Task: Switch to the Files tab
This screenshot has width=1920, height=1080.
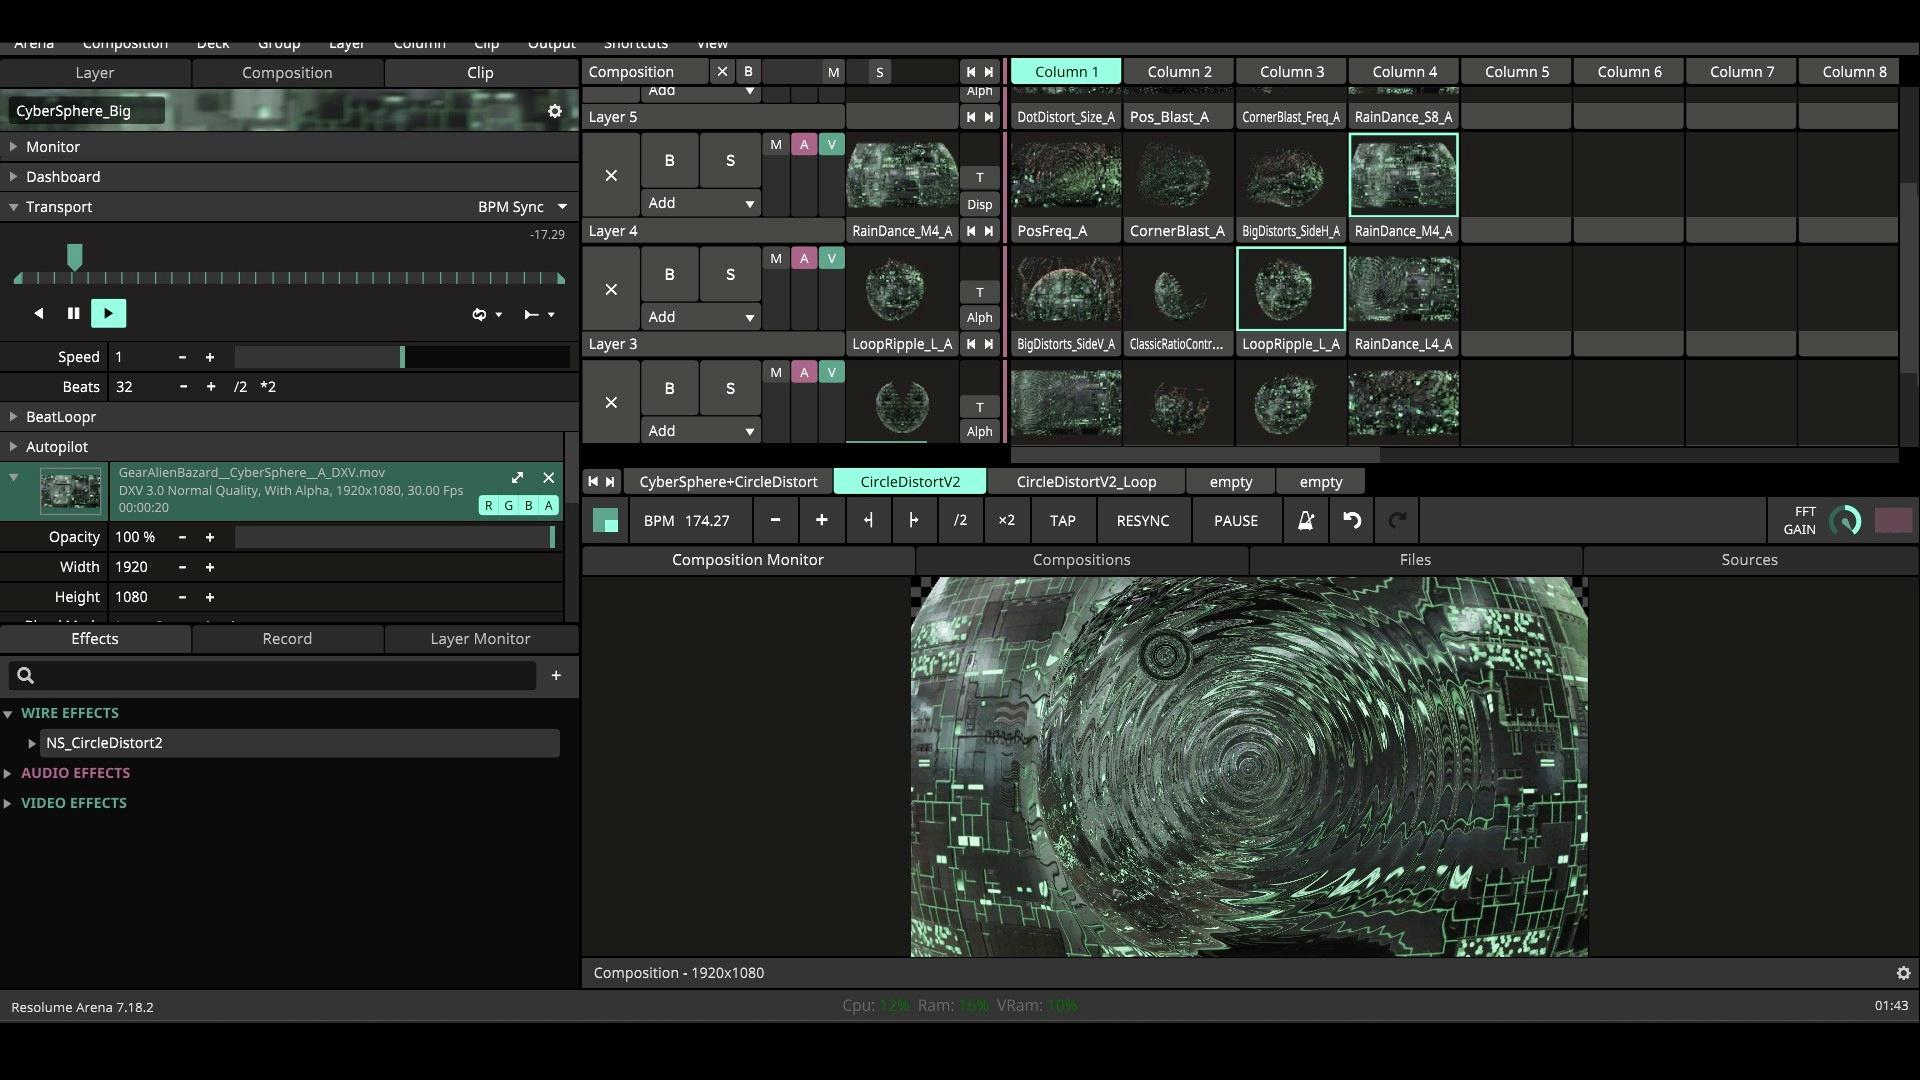Action: point(1415,560)
